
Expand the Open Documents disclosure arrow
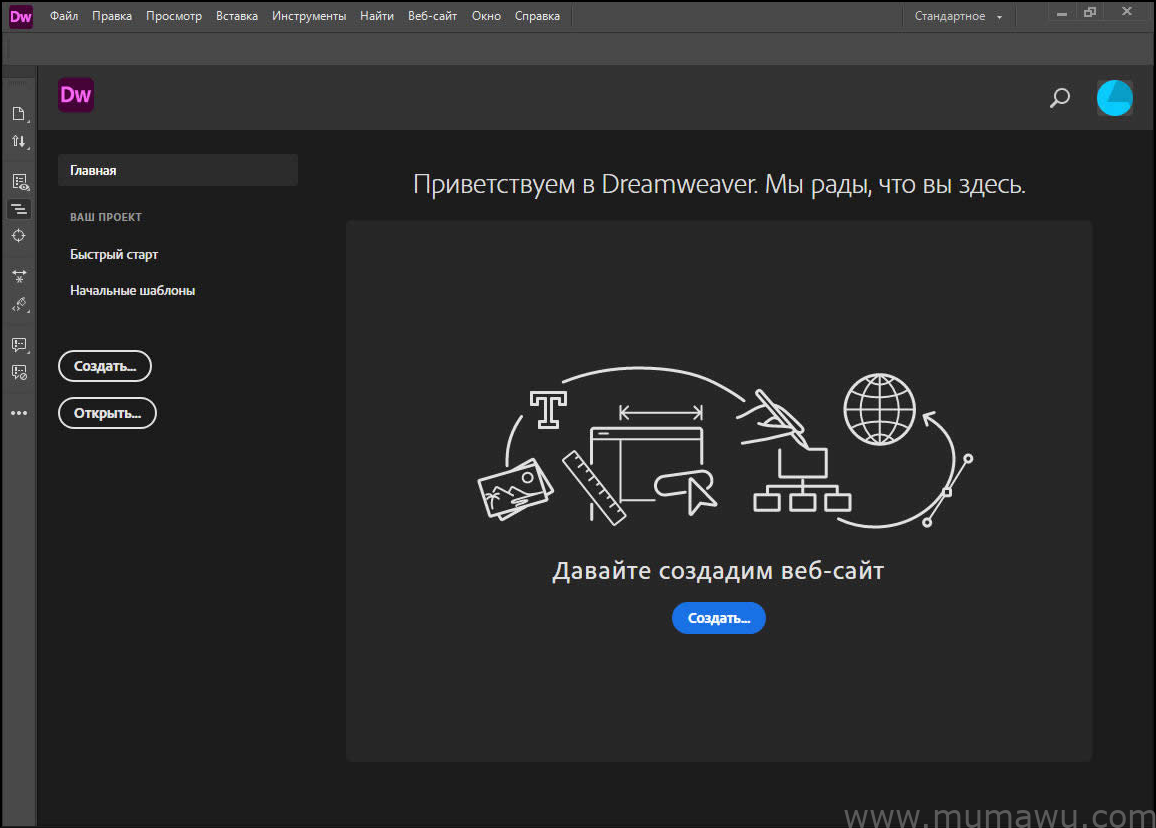tap(28, 123)
